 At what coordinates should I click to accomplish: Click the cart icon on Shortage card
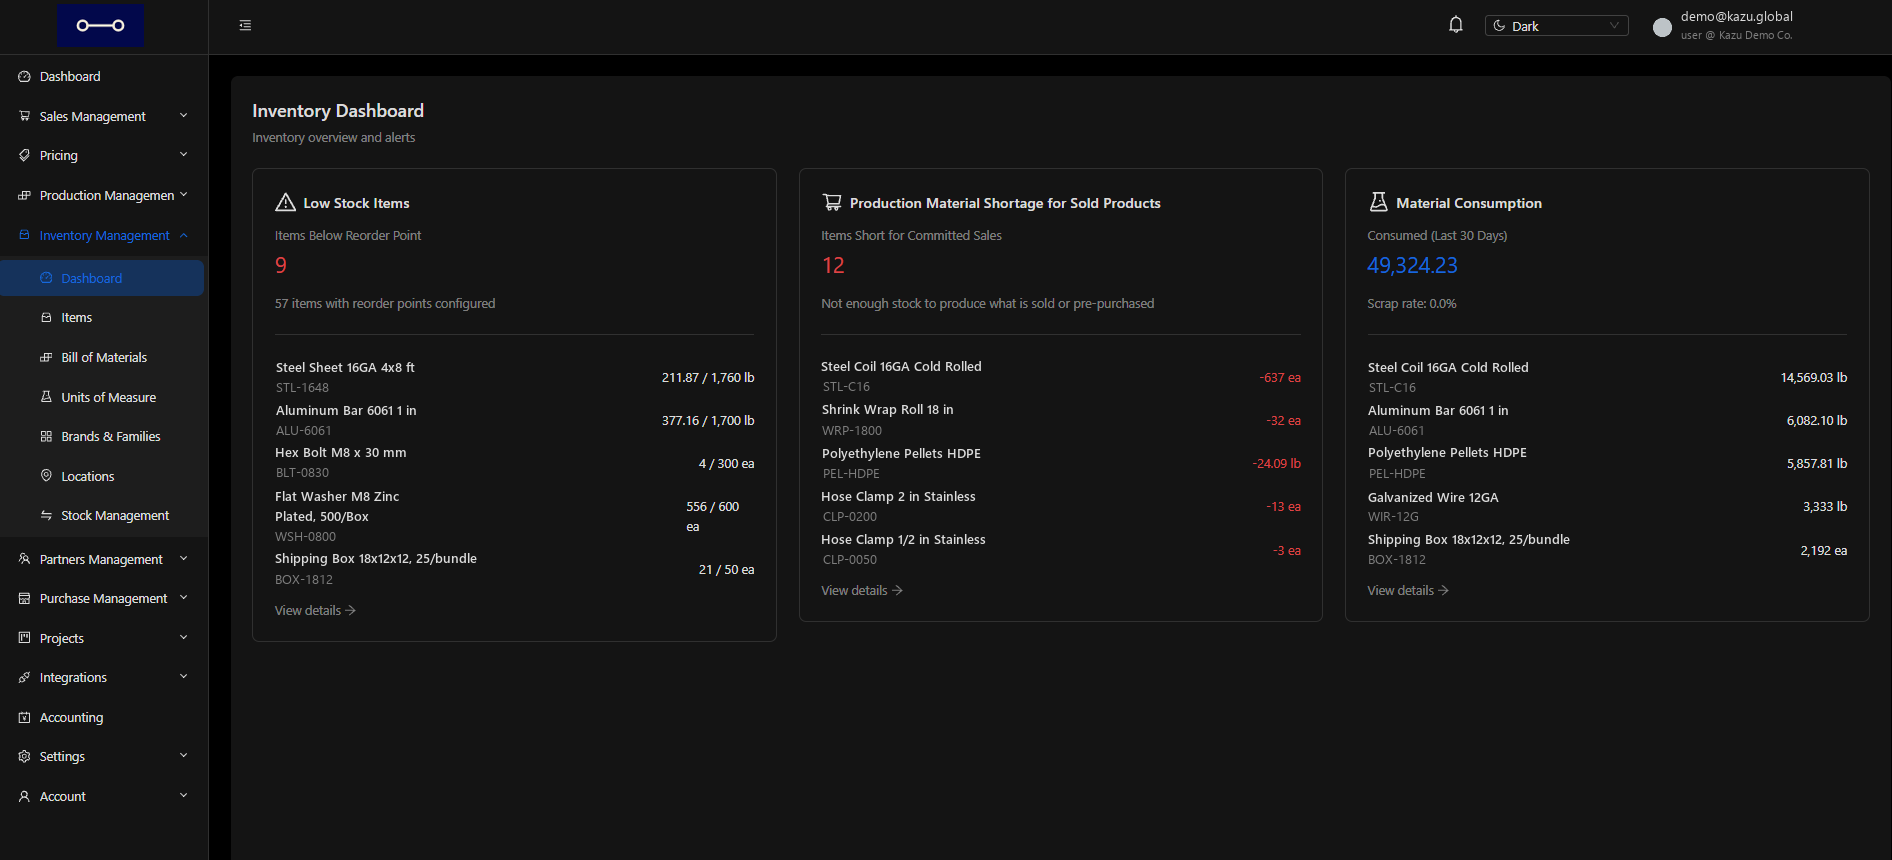point(831,202)
